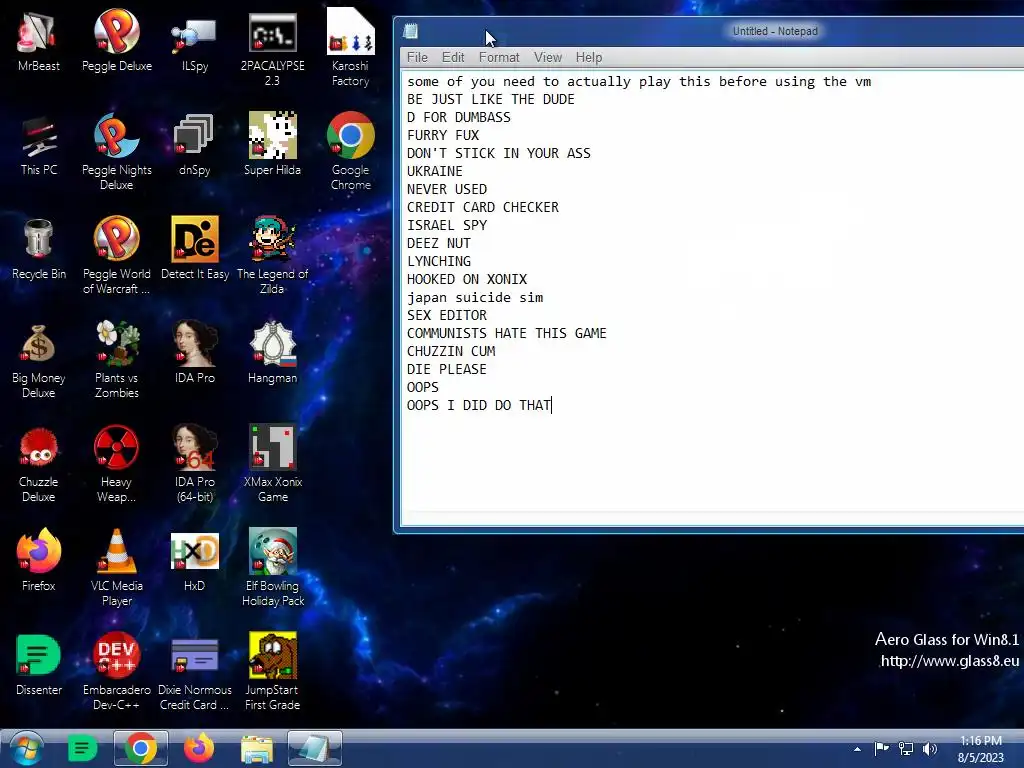Open the Help menu in Notepad

click(588, 57)
